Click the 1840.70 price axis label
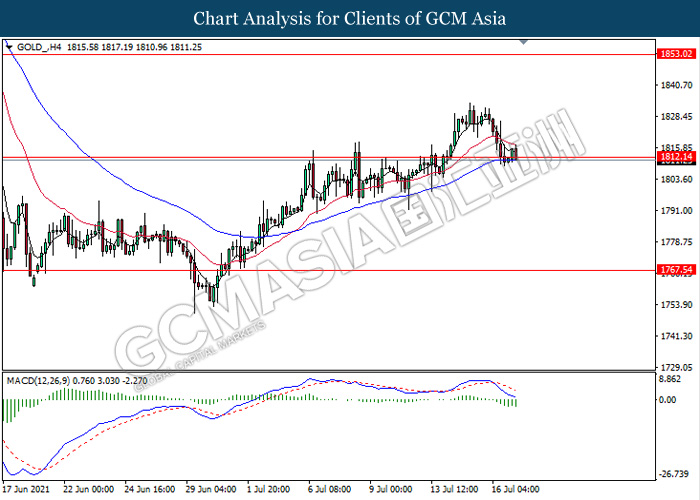 (x=676, y=86)
